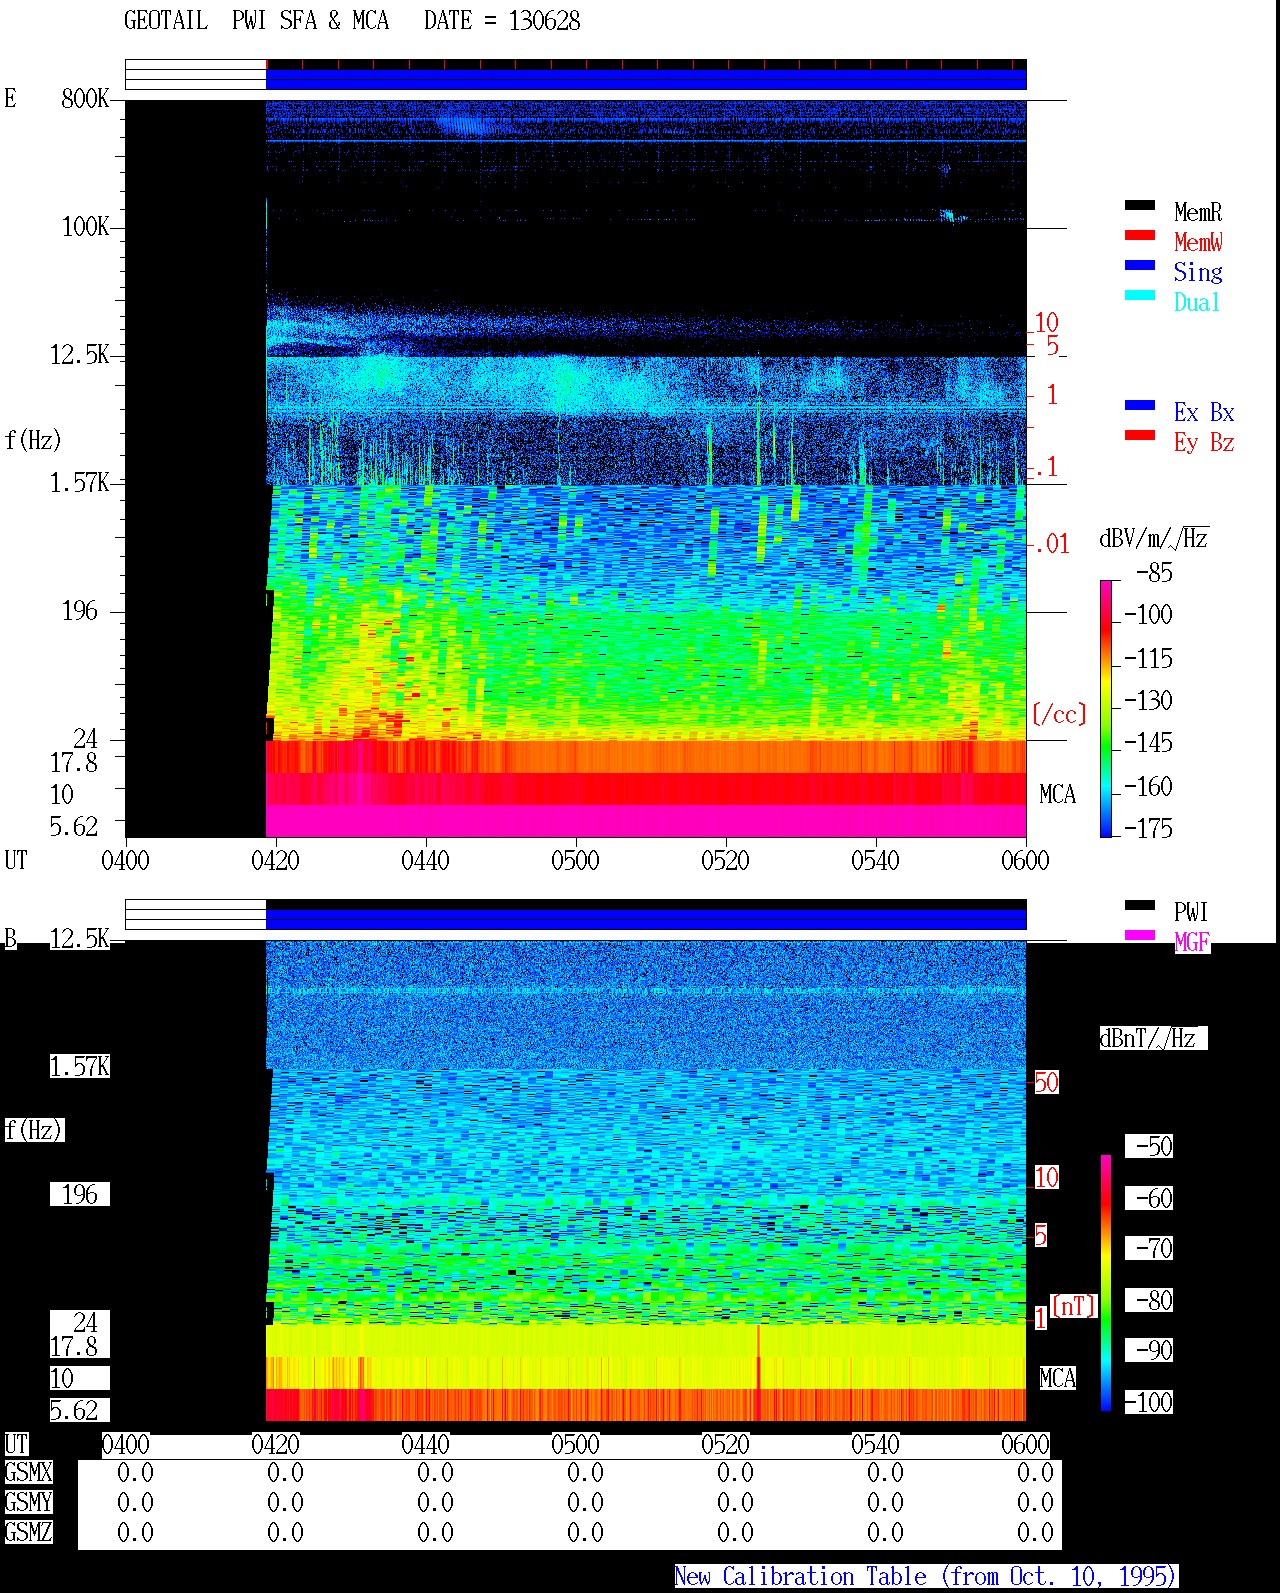Click the 'f(Hz)' axis label of the B panel

pos(33,1130)
